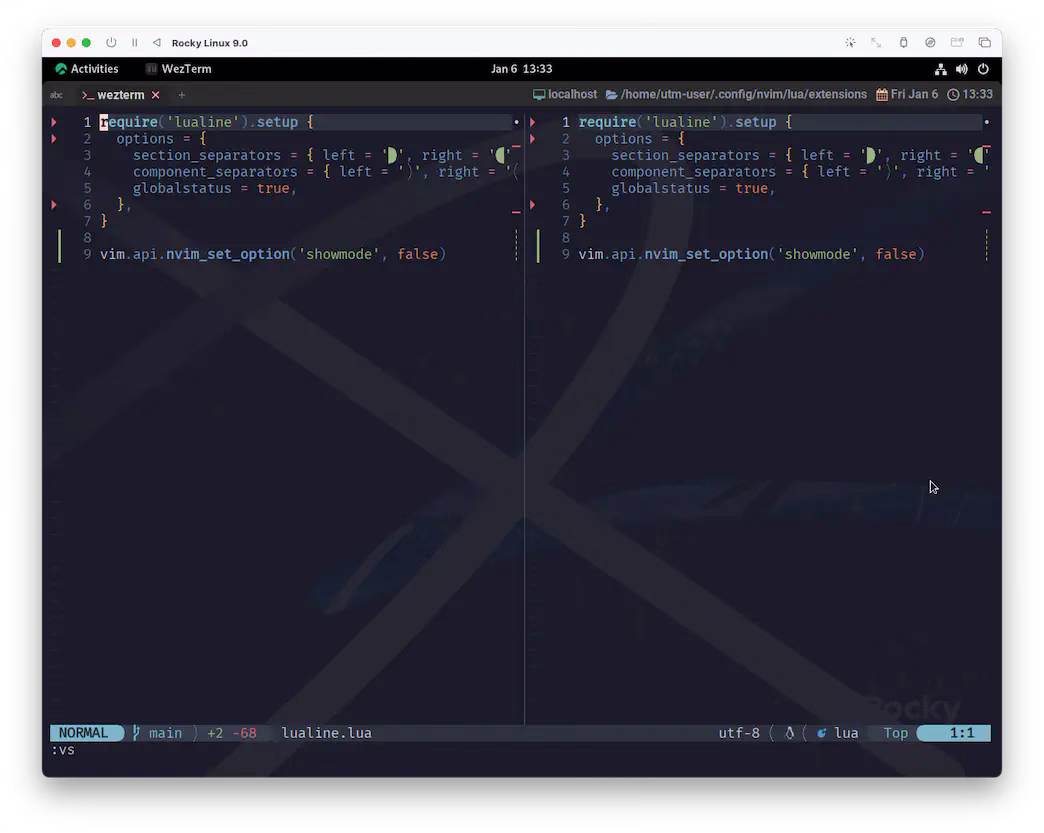Click the localhost monitor icon
The image size is (1044, 833).
click(539, 95)
